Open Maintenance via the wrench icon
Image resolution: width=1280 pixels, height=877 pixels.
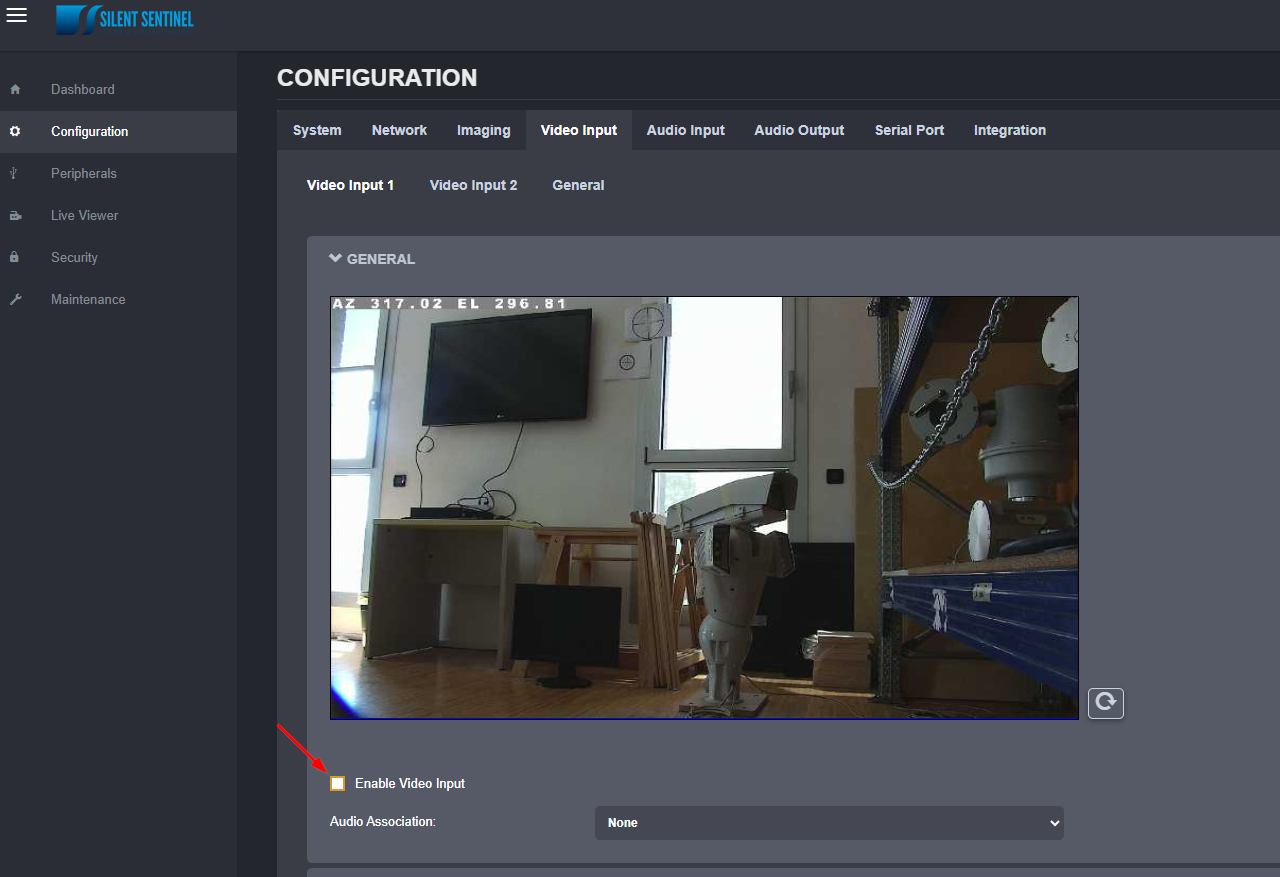(x=15, y=299)
